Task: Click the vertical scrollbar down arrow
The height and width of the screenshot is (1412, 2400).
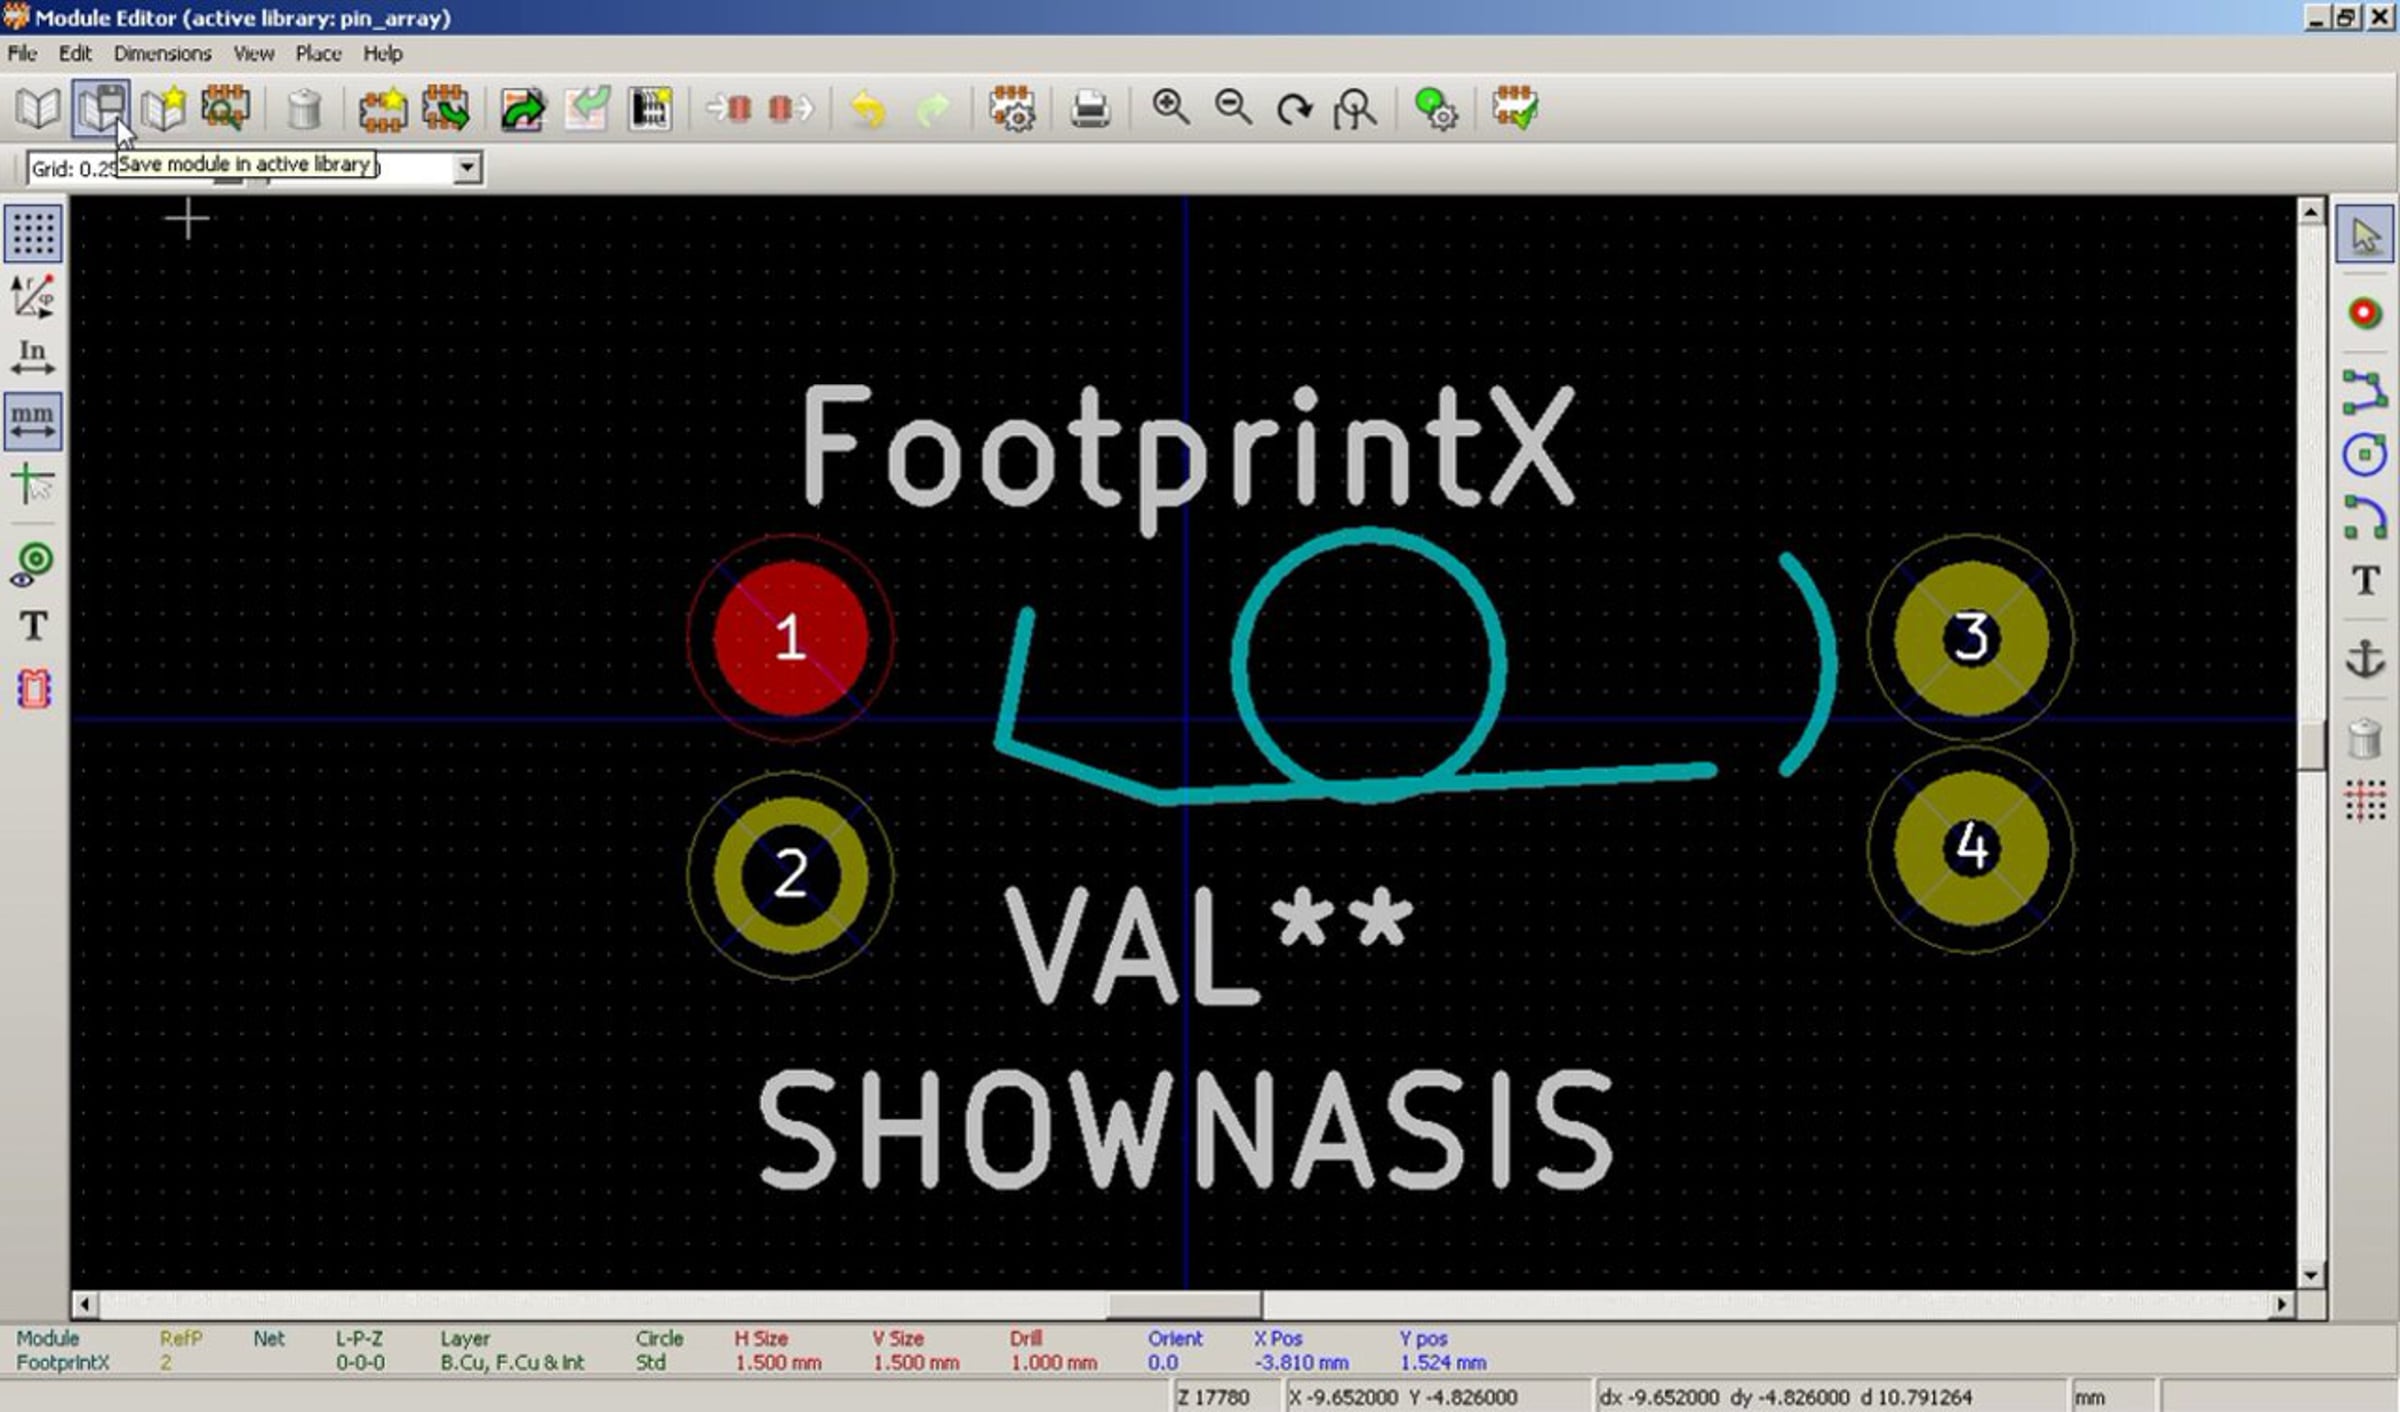Action: coord(2310,1275)
